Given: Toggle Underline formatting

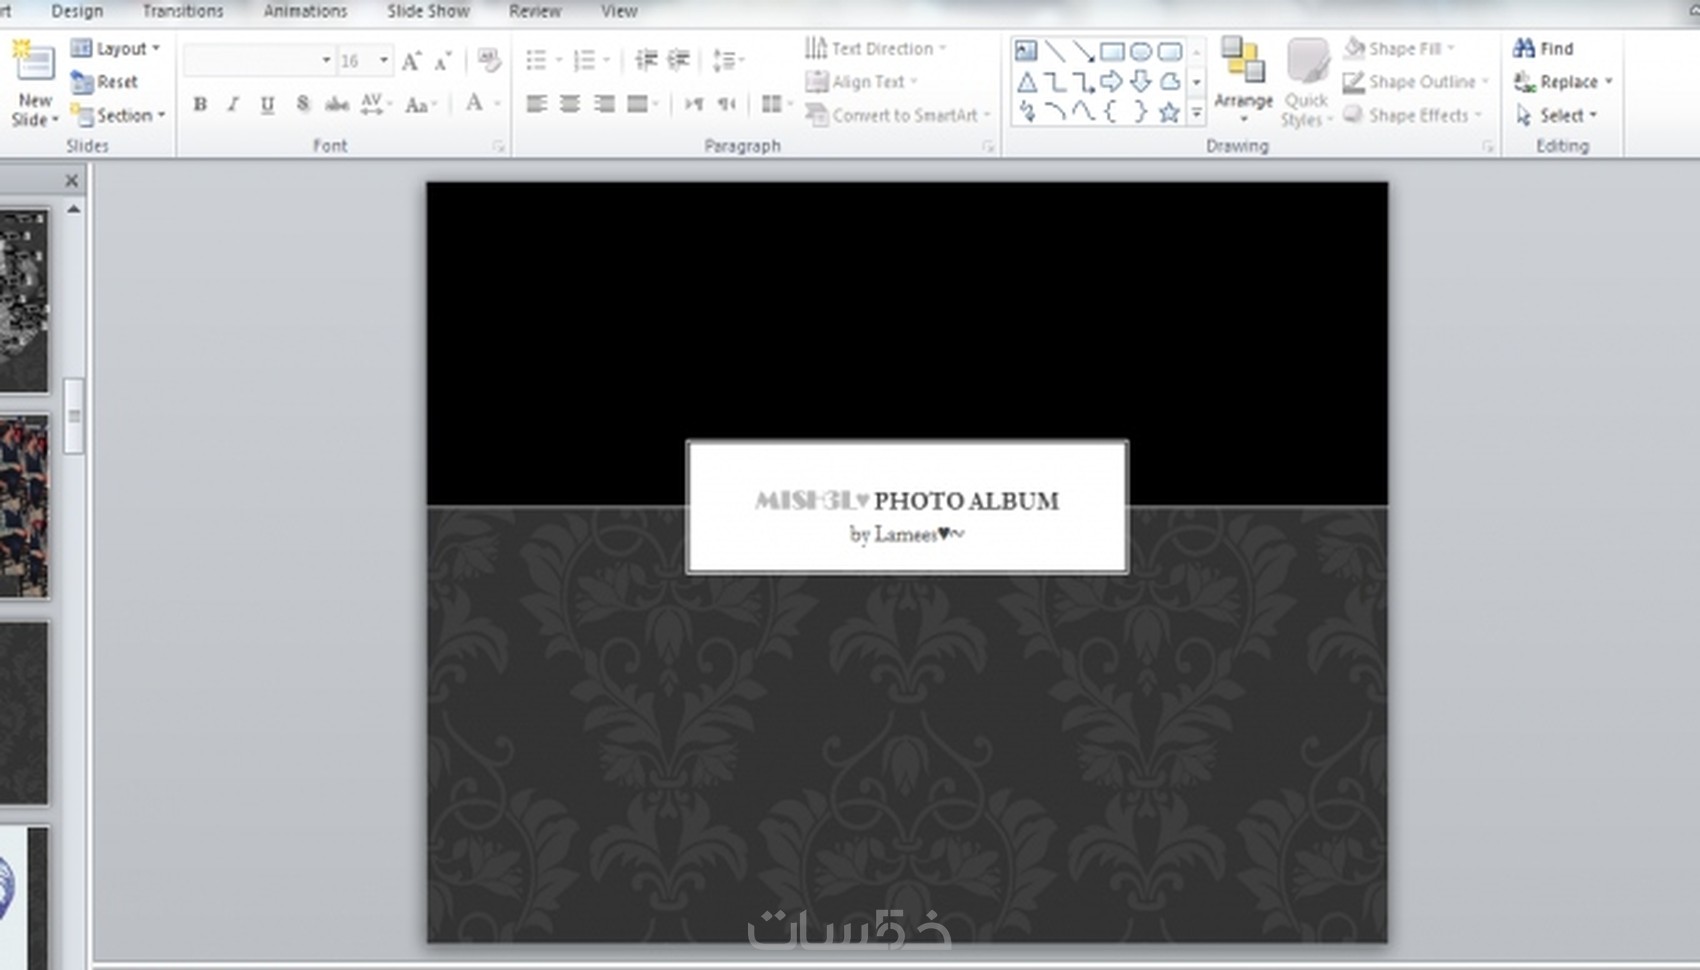Looking at the screenshot, I should (267, 104).
